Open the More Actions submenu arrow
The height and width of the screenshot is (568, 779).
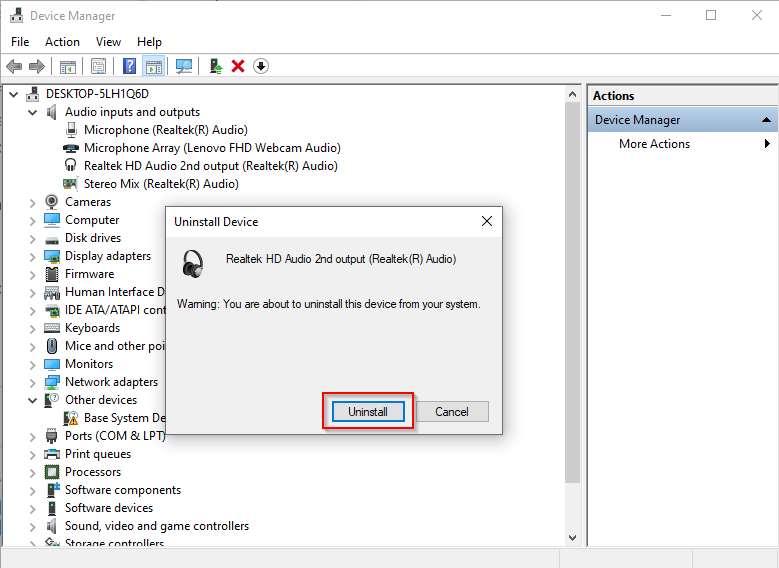(768, 144)
